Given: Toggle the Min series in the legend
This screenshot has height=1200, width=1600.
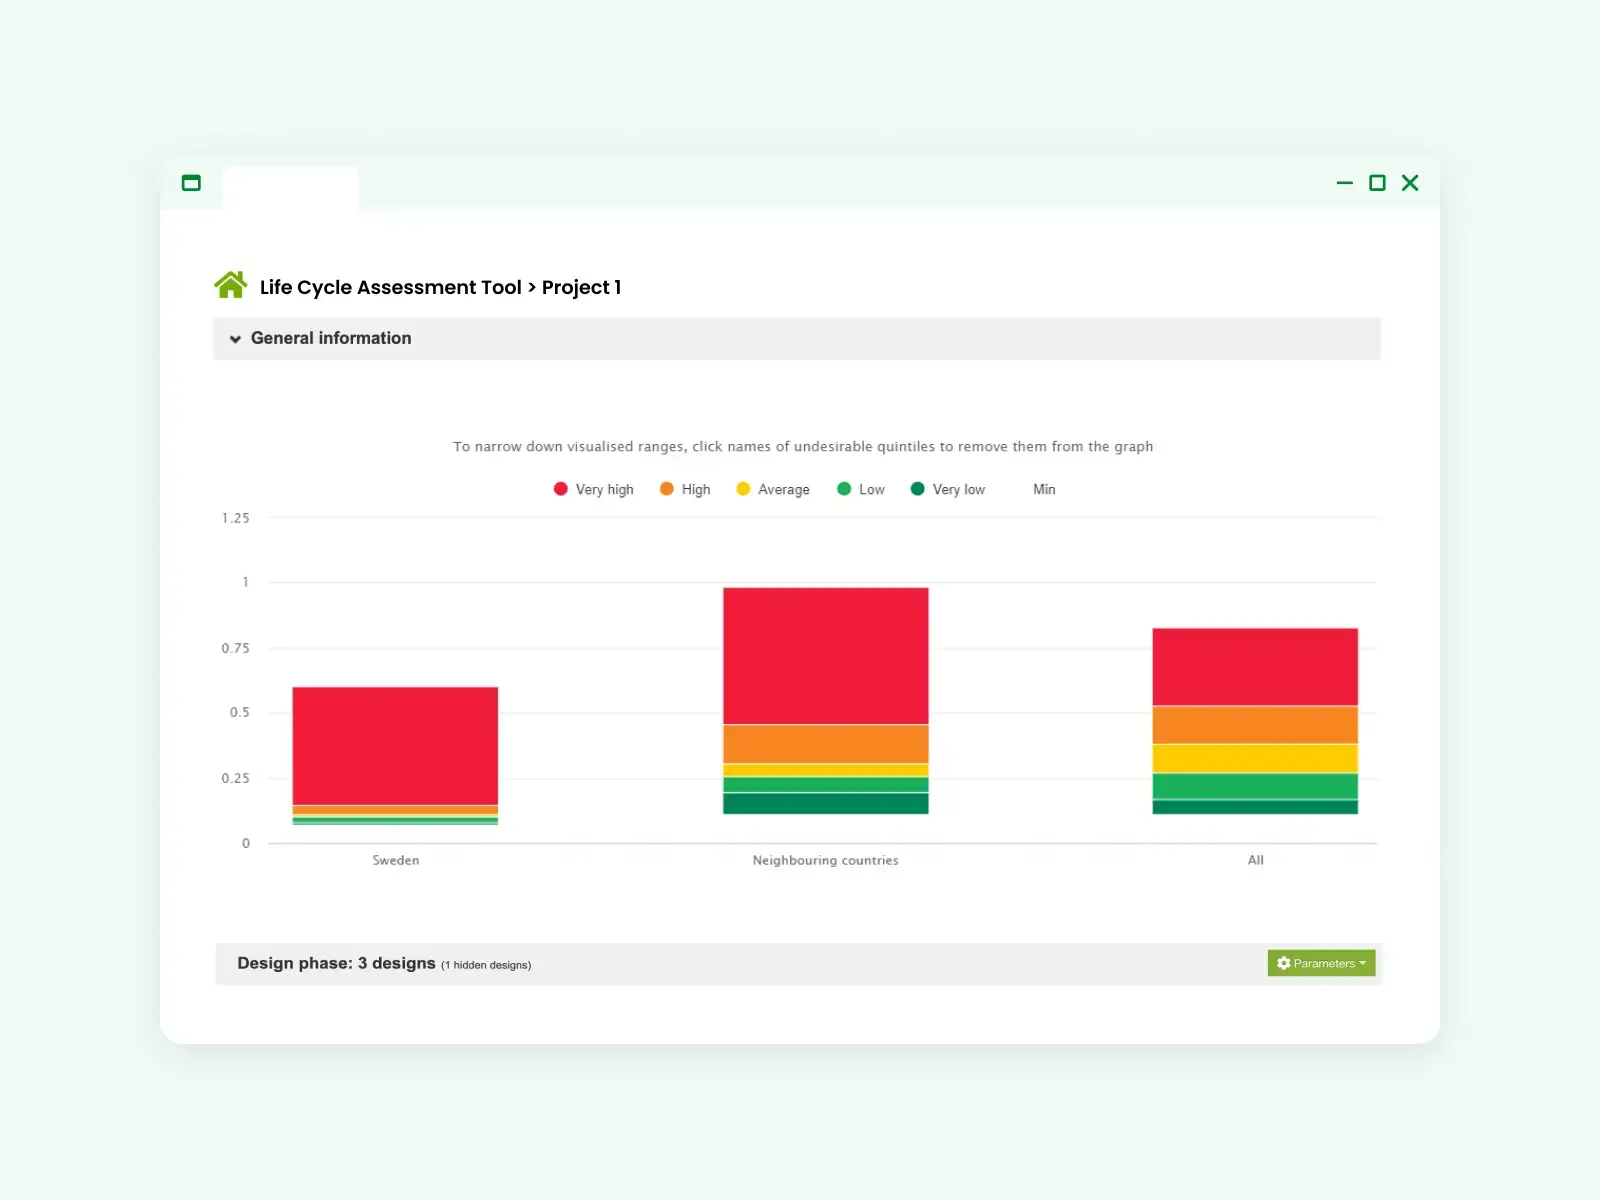Looking at the screenshot, I should click(1043, 489).
